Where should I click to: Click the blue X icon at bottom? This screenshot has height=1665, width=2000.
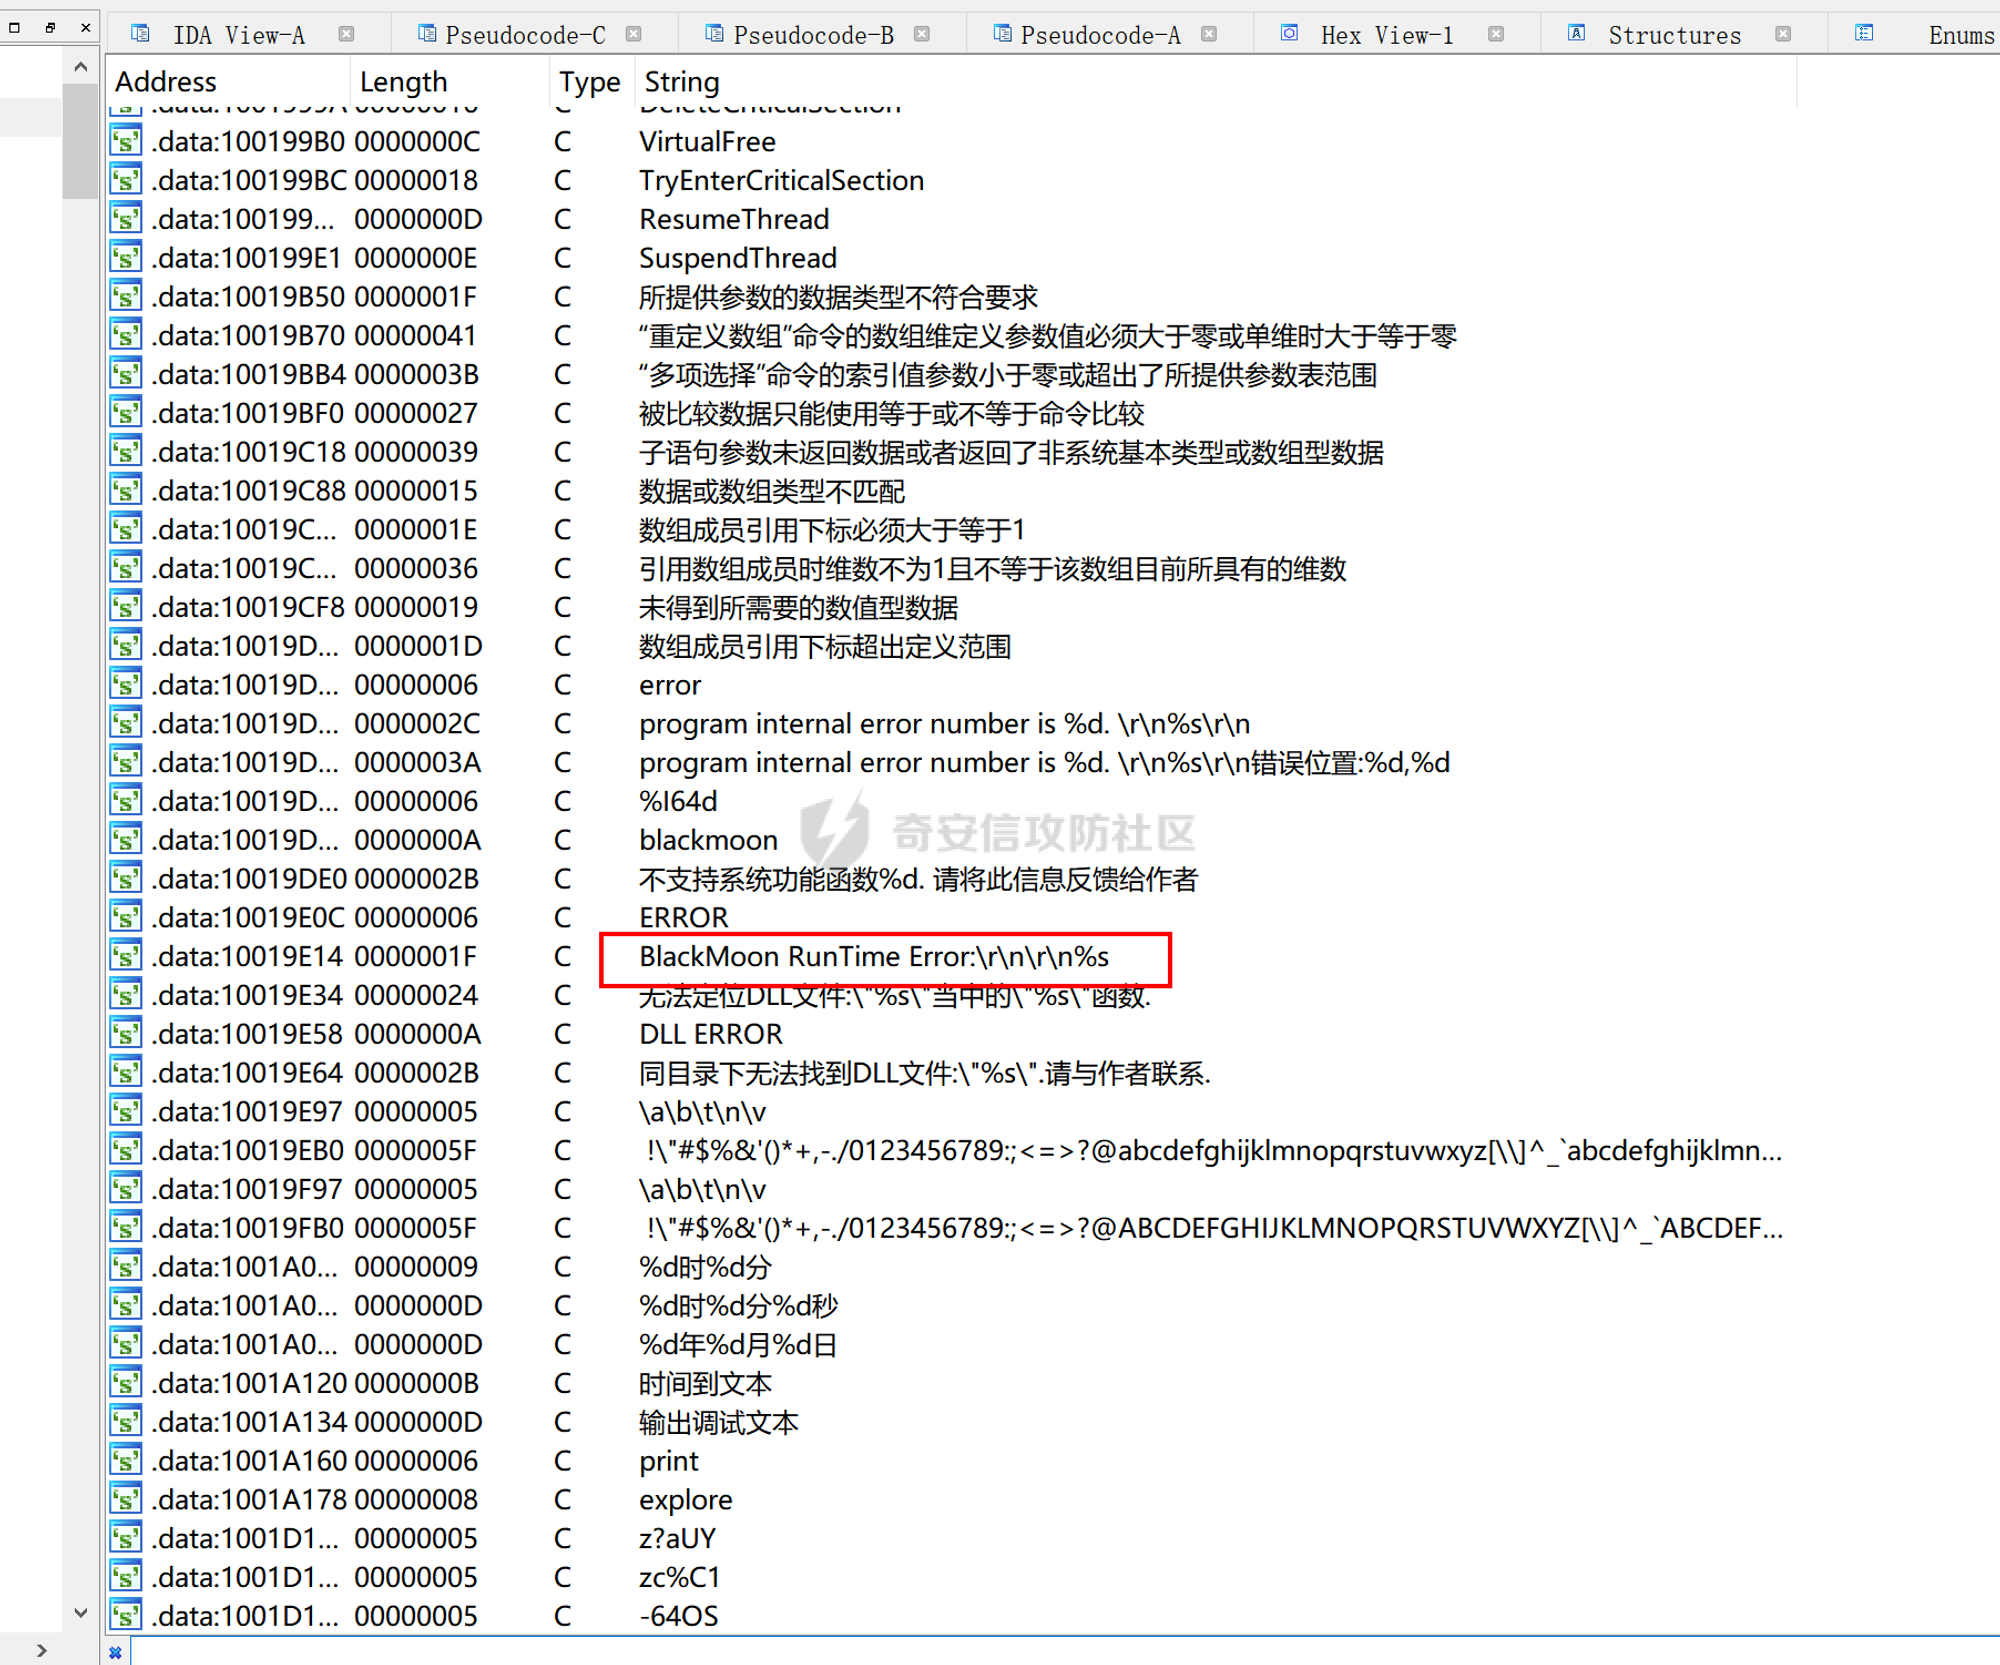(116, 1652)
